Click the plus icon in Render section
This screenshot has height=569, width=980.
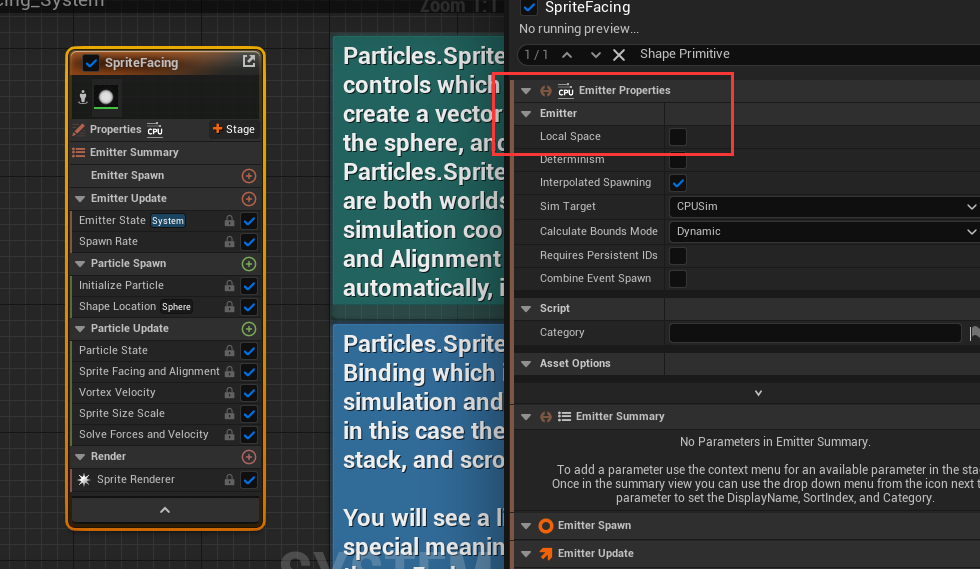pos(249,456)
